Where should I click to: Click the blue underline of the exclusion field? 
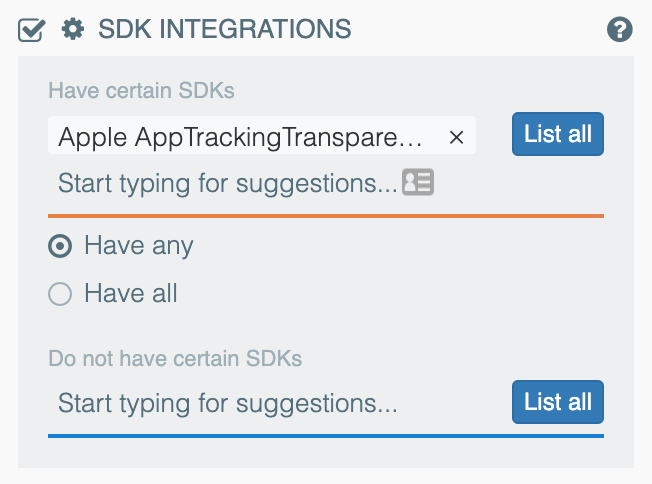pos(326,435)
